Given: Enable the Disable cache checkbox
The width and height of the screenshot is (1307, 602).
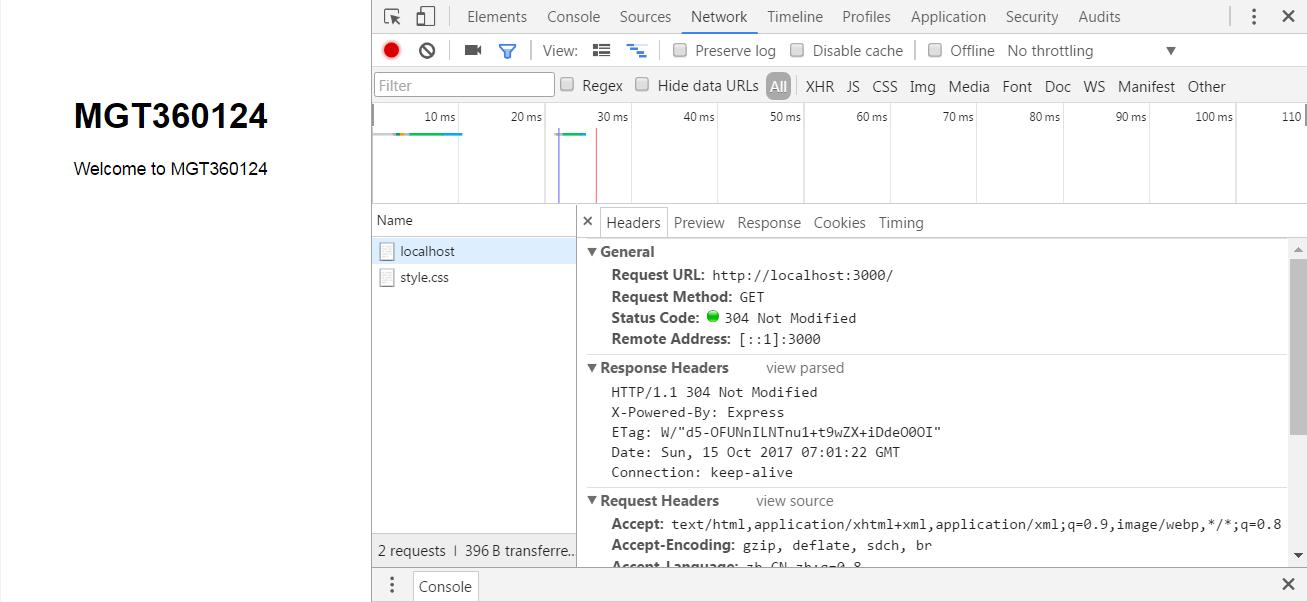Looking at the screenshot, I should (x=797, y=50).
